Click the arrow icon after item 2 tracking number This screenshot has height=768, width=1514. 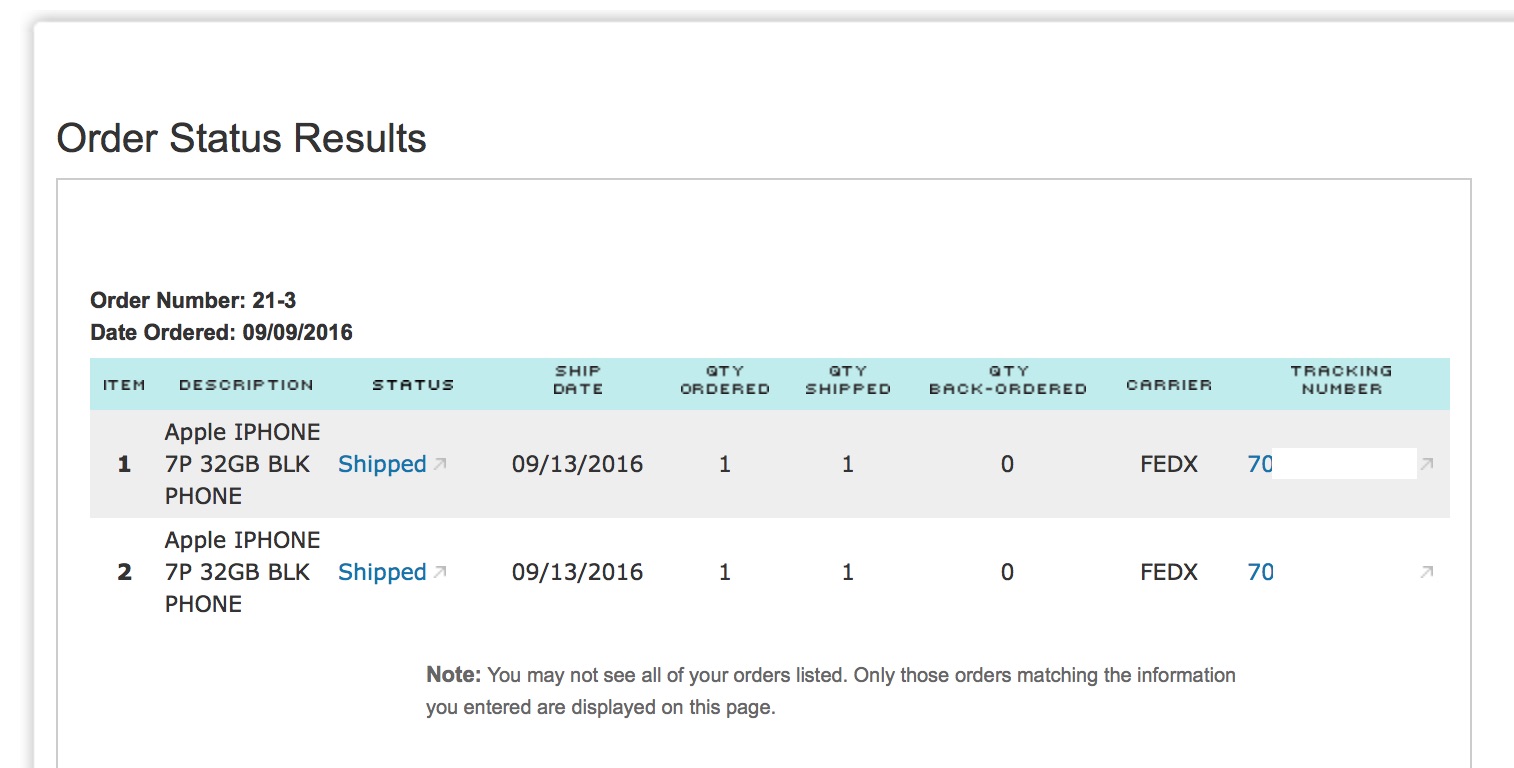[x=1427, y=572]
